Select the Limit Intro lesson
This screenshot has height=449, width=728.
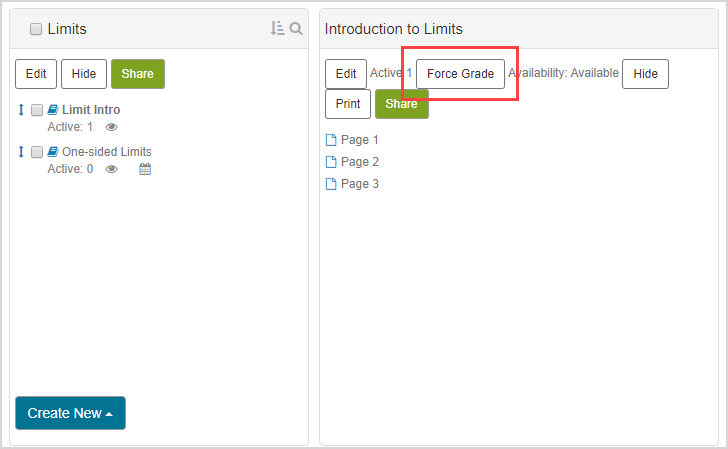click(91, 110)
